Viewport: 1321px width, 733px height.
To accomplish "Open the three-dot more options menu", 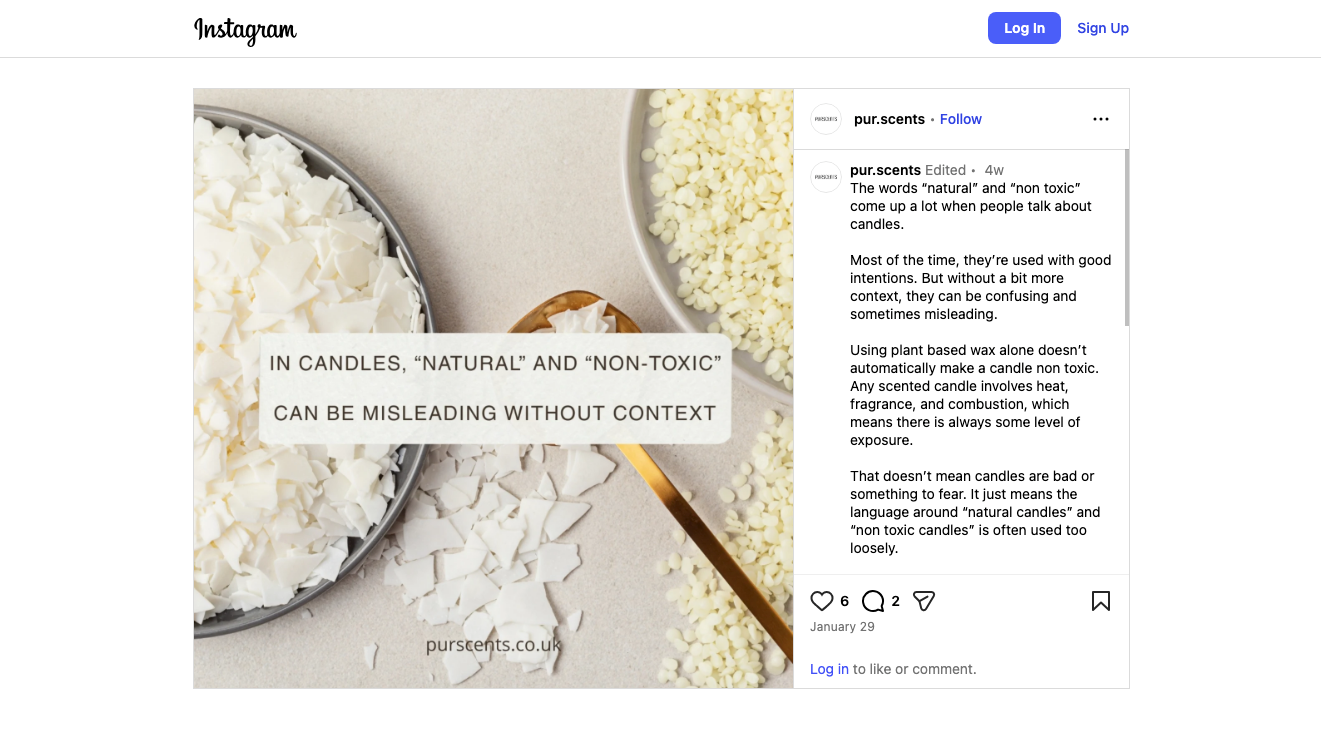I will pos(1101,119).
